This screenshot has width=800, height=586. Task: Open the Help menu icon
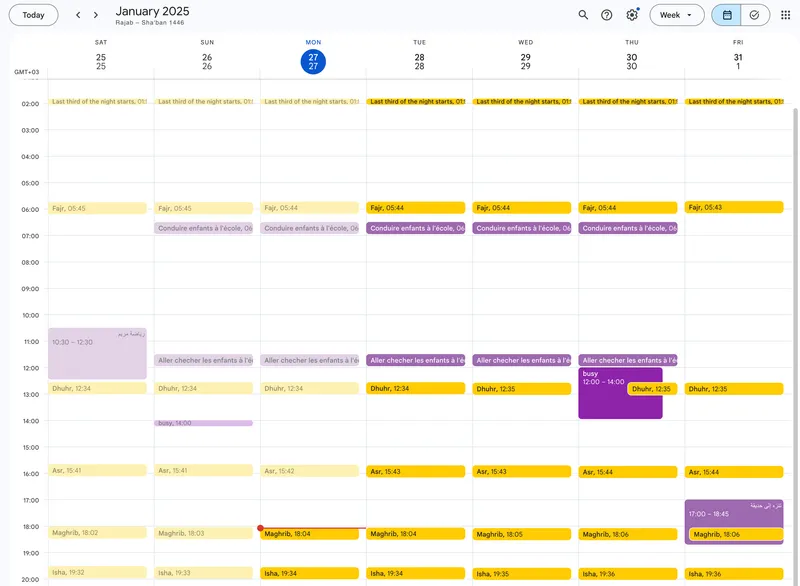pos(606,14)
